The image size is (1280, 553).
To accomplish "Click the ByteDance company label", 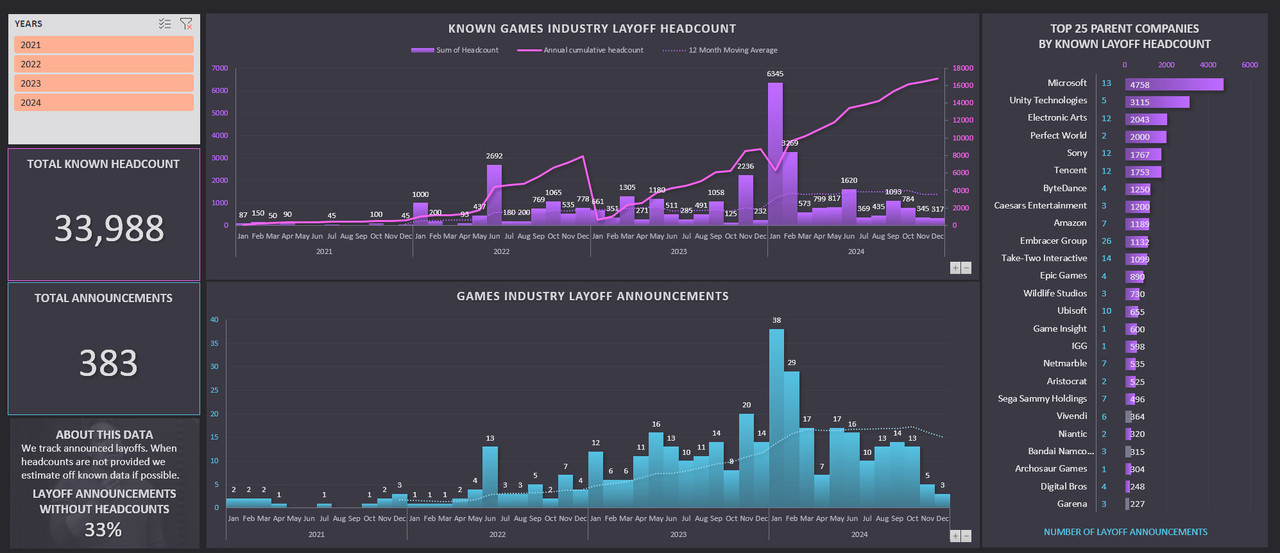I will click(1065, 188).
